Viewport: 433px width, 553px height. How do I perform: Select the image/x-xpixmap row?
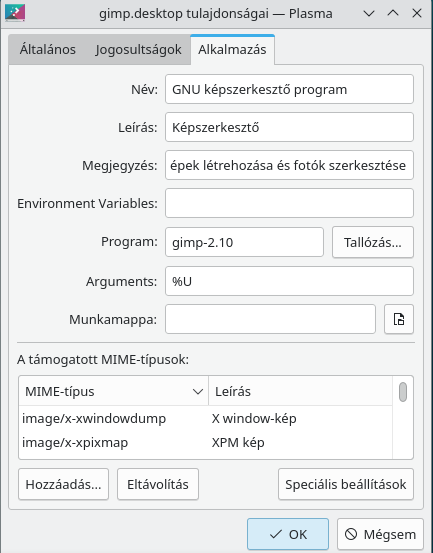click(205, 443)
